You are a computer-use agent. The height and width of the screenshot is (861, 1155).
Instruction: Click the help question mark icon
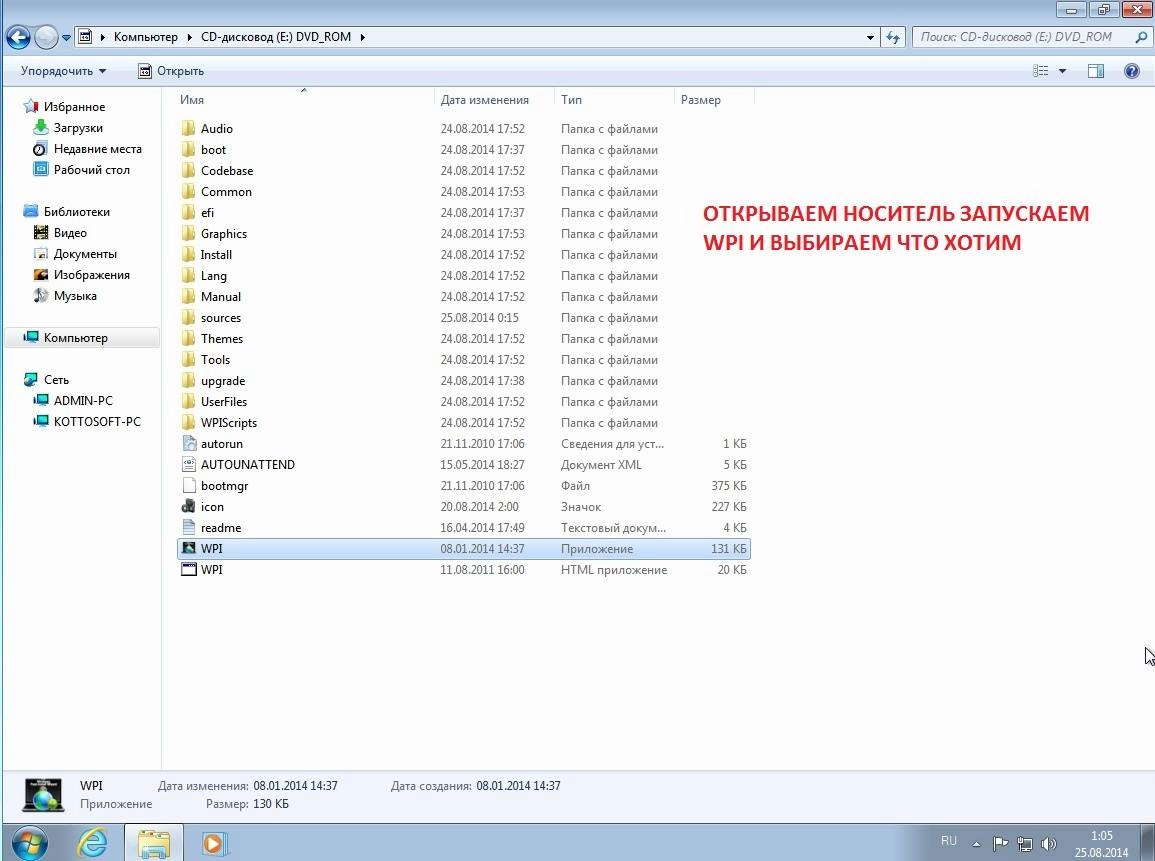tap(1131, 71)
